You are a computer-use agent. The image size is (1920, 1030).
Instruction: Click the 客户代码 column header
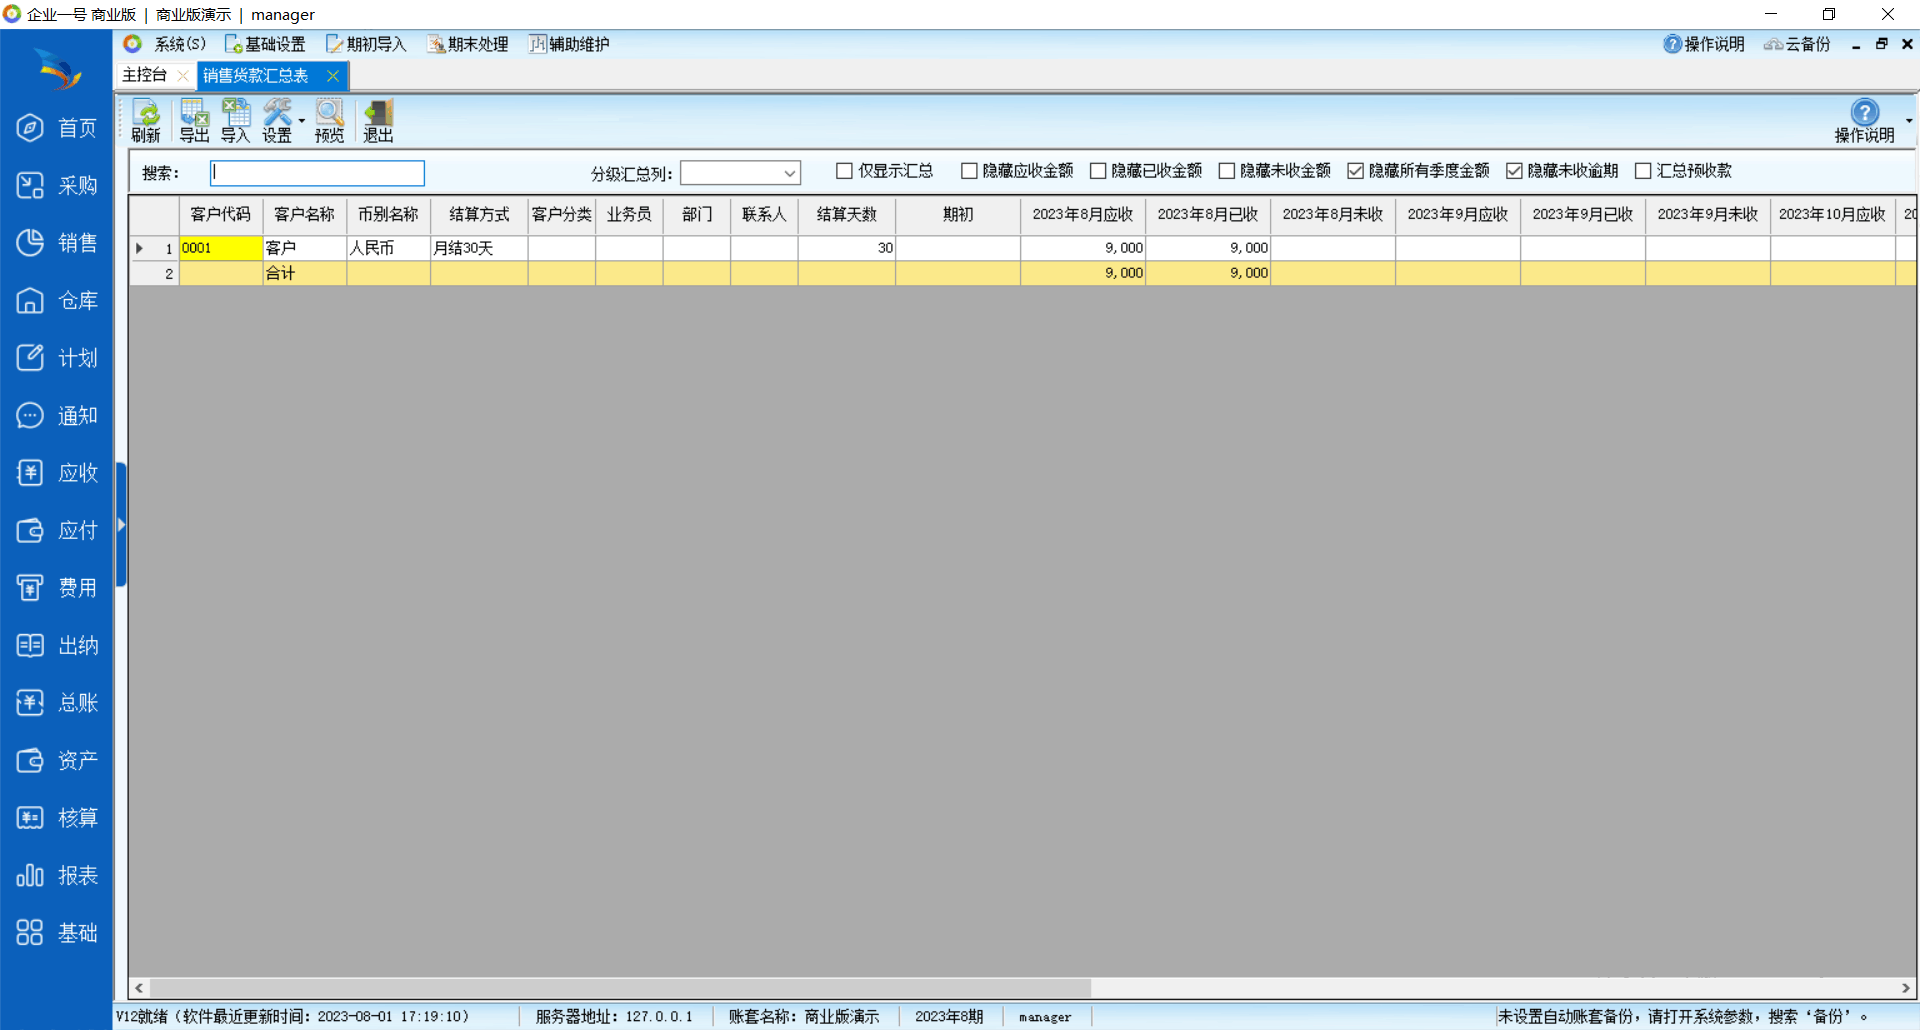(x=220, y=214)
